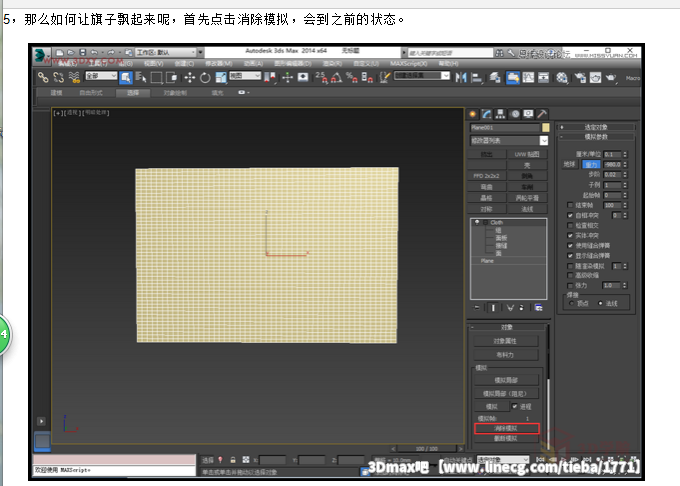680x486 pixels.
Task: Open the Display command panel tab
Action: point(528,114)
